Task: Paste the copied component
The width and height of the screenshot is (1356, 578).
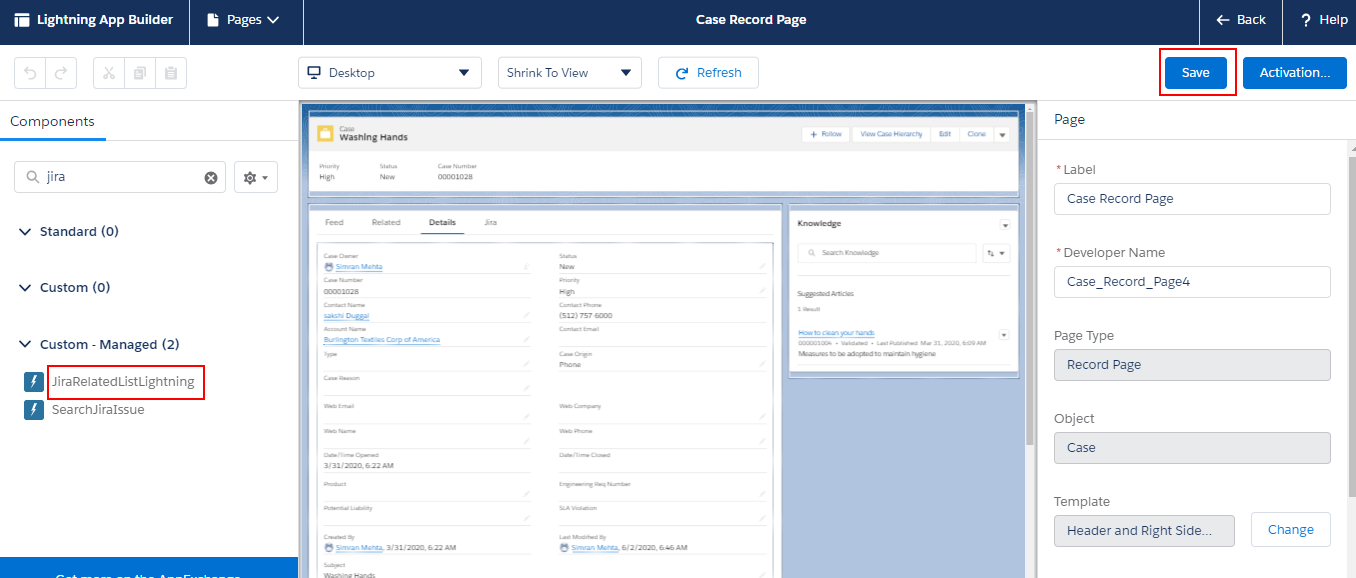Action: (x=171, y=73)
